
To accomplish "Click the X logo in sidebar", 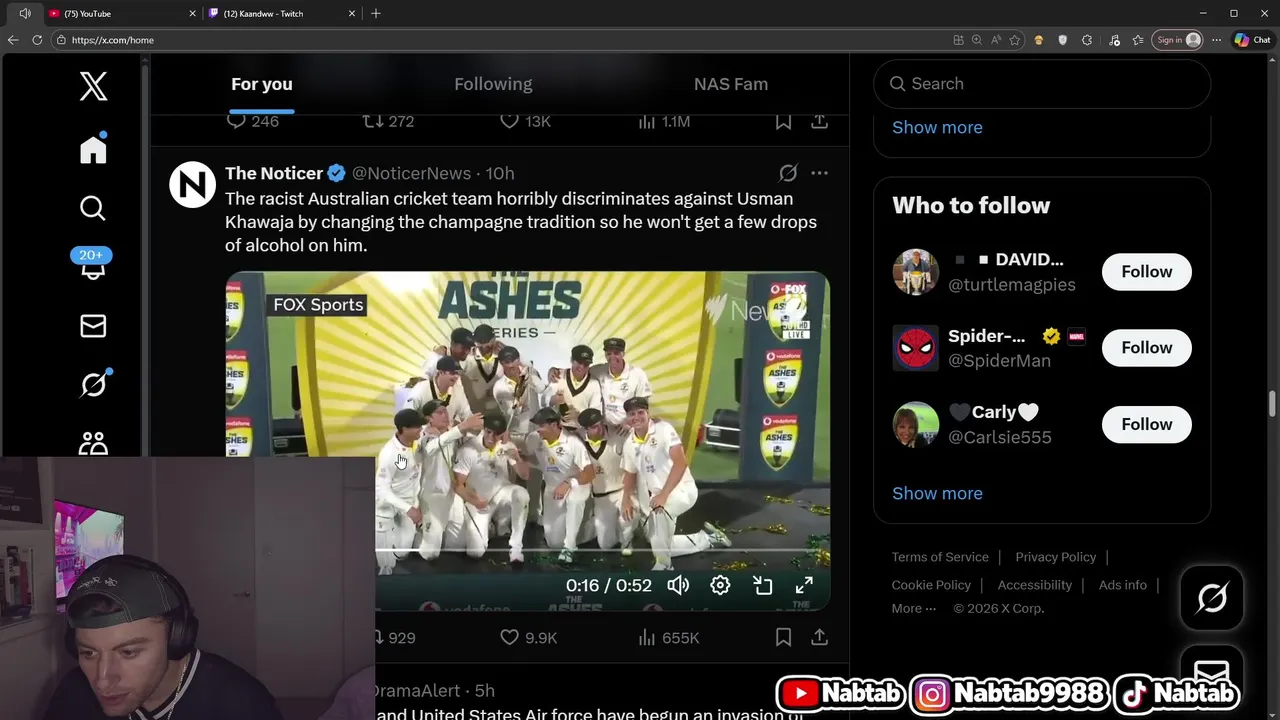I will (x=93, y=86).
